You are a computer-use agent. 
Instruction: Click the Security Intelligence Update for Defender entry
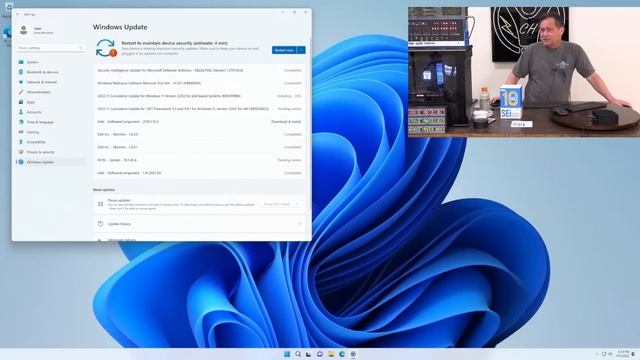pos(199,70)
